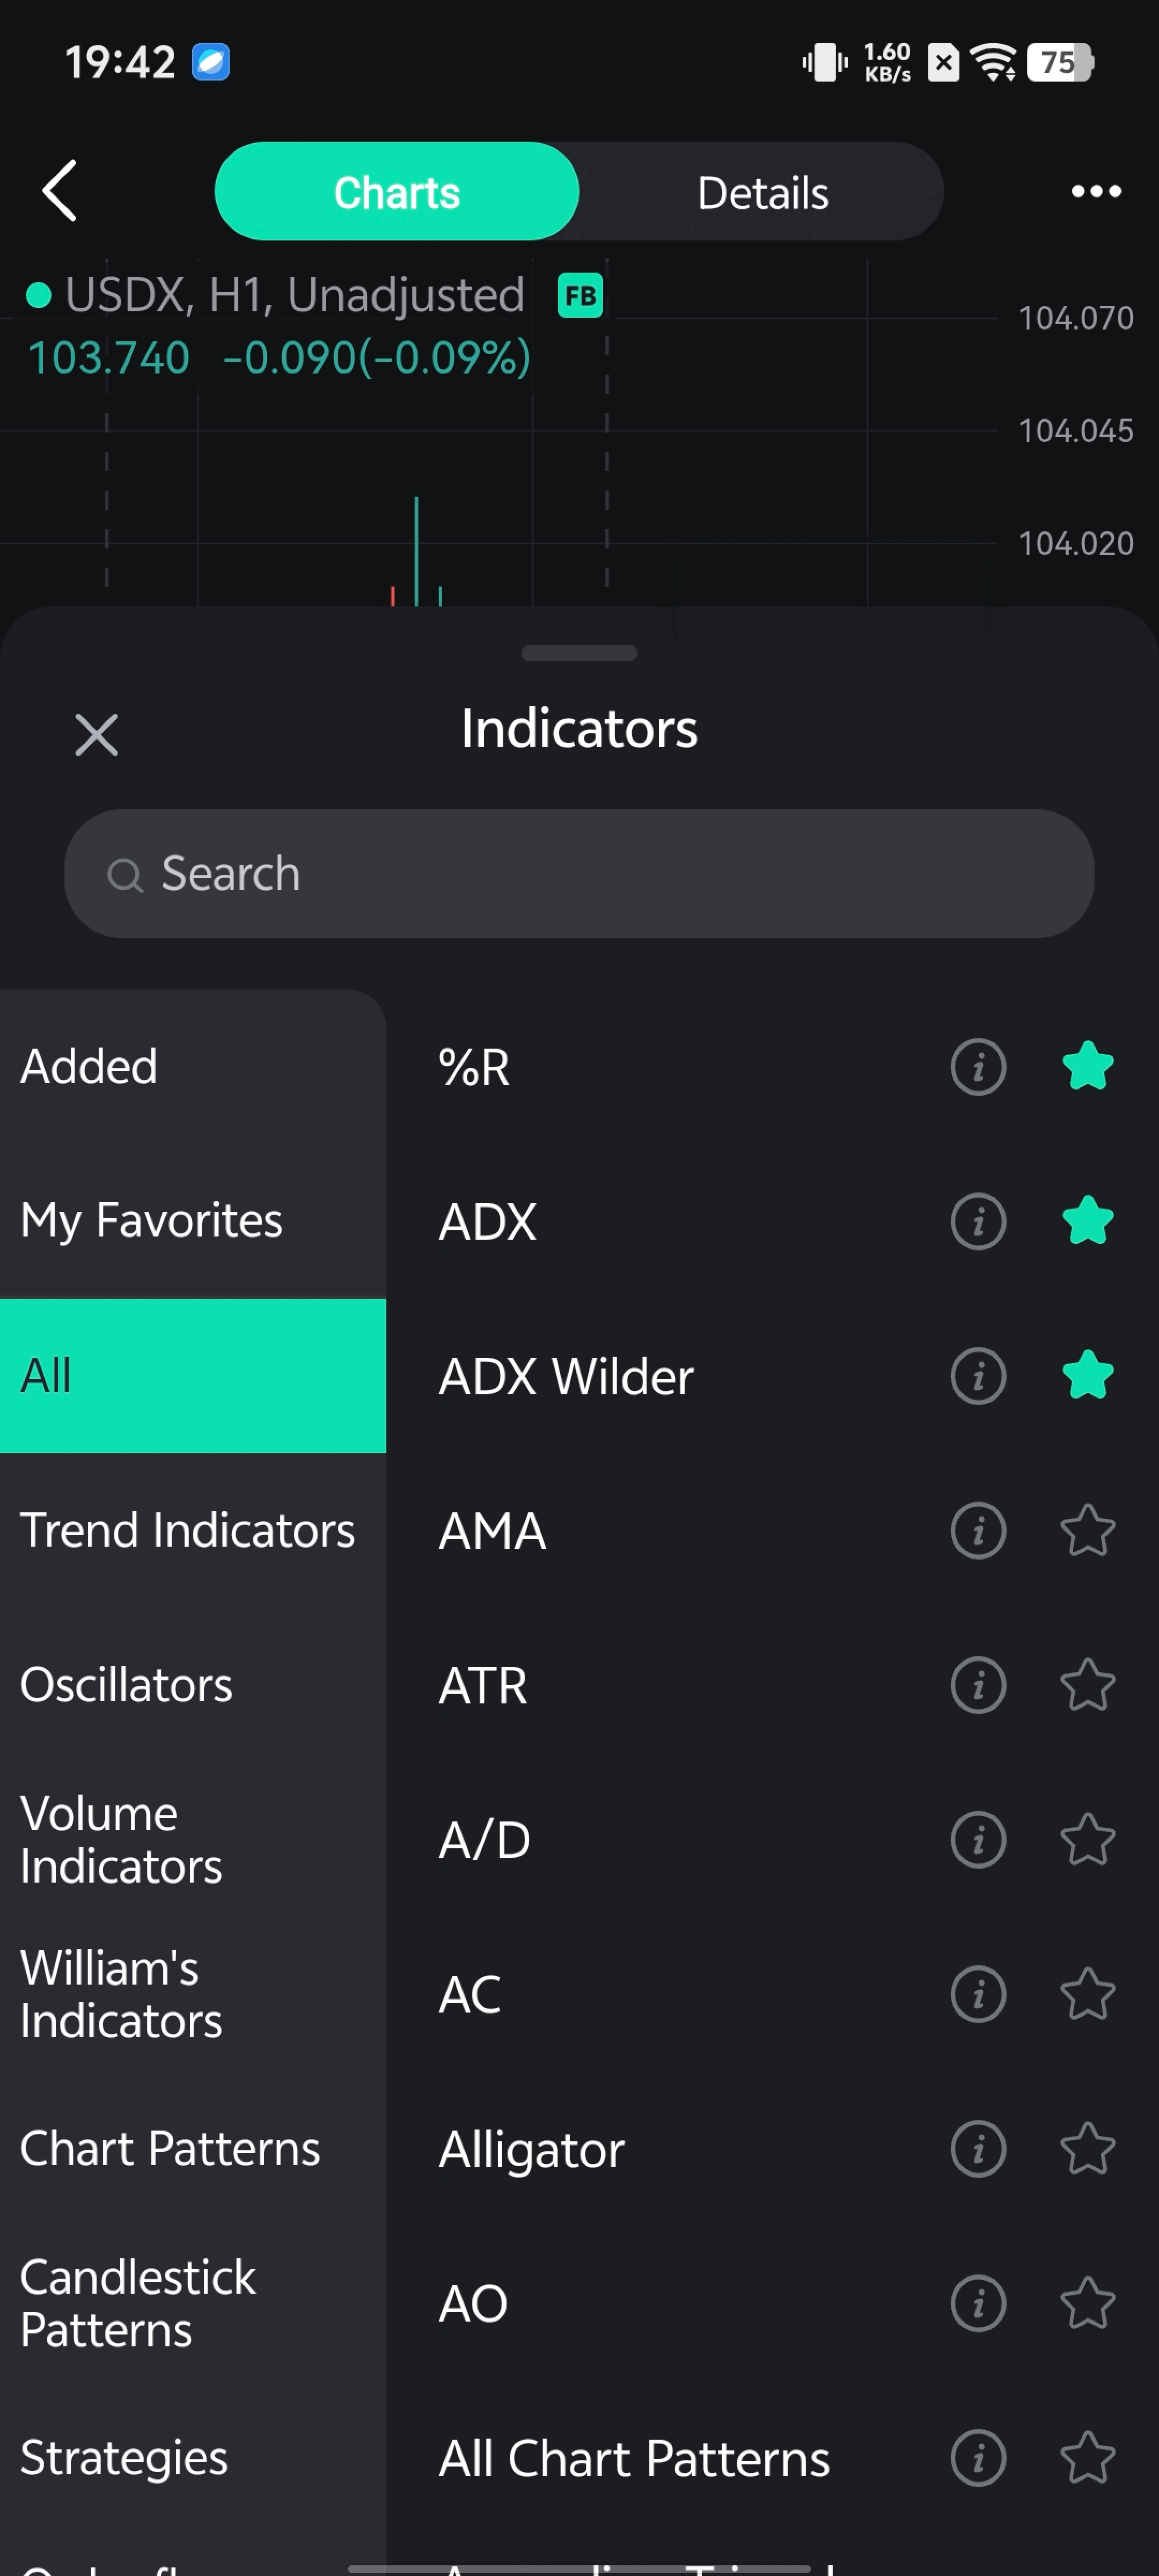Unfavorite the ADX indicator star
Viewport: 1159px width, 2576px height.
click(x=1087, y=1221)
